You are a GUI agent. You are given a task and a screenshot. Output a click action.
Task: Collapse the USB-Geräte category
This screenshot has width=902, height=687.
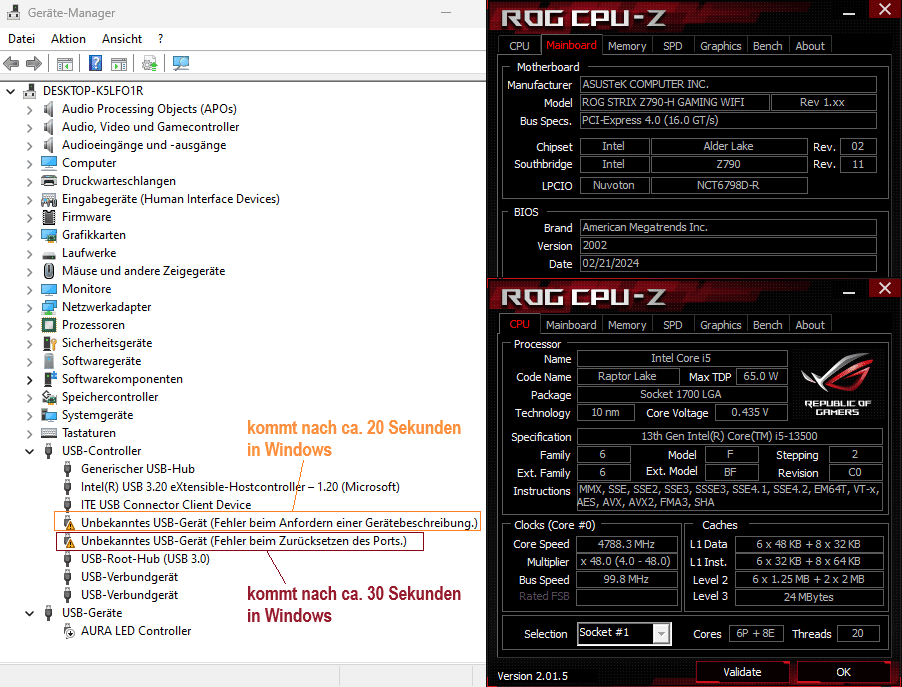point(29,613)
